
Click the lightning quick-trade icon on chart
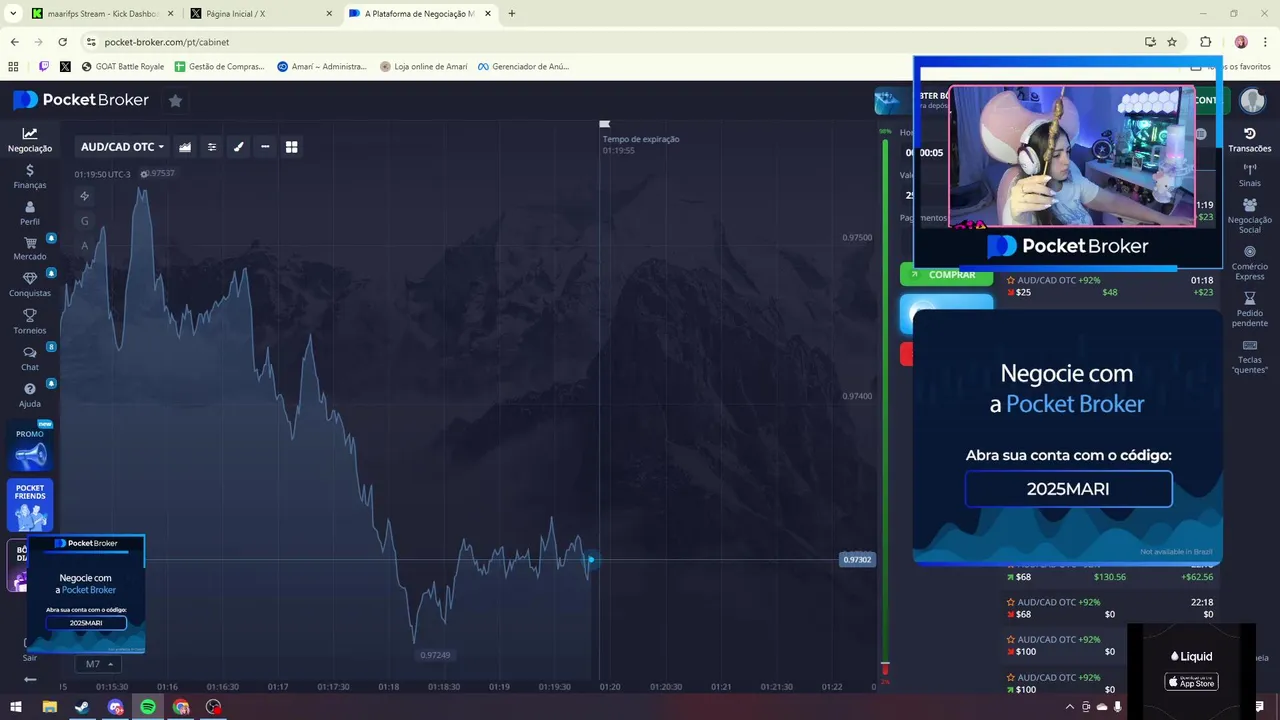tap(85, 196)
